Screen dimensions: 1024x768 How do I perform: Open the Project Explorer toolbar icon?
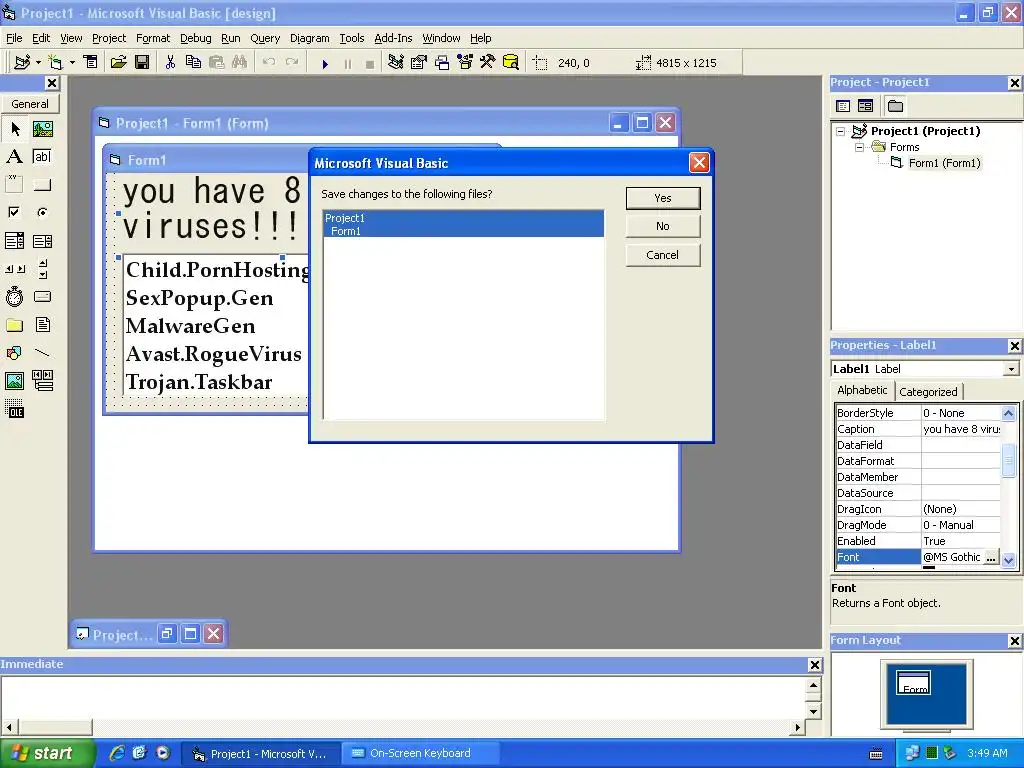[395, 63]
